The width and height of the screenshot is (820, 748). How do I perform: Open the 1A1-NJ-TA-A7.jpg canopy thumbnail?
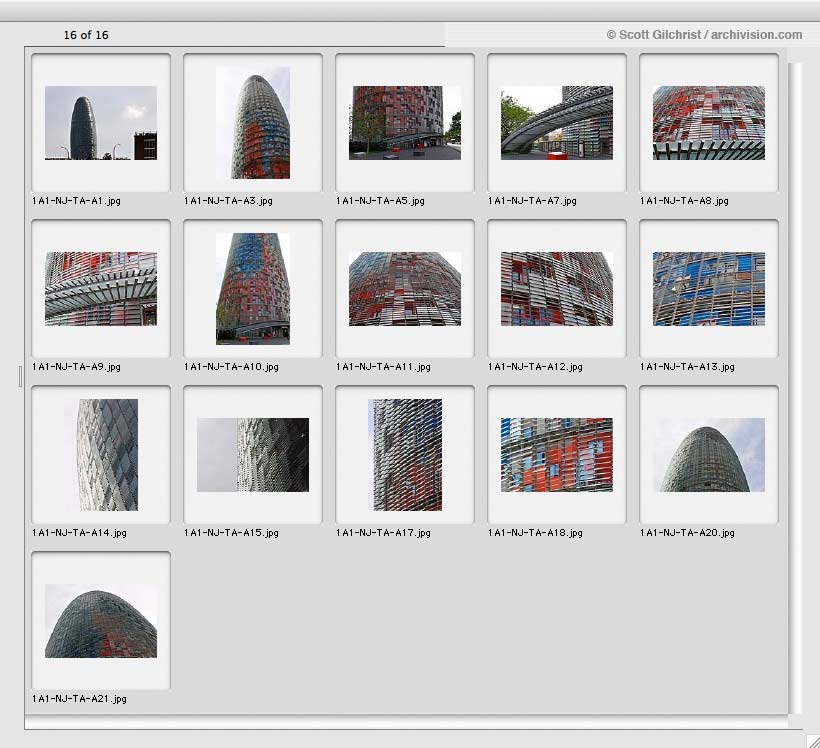pyautogui.click(x=557, y=123)
